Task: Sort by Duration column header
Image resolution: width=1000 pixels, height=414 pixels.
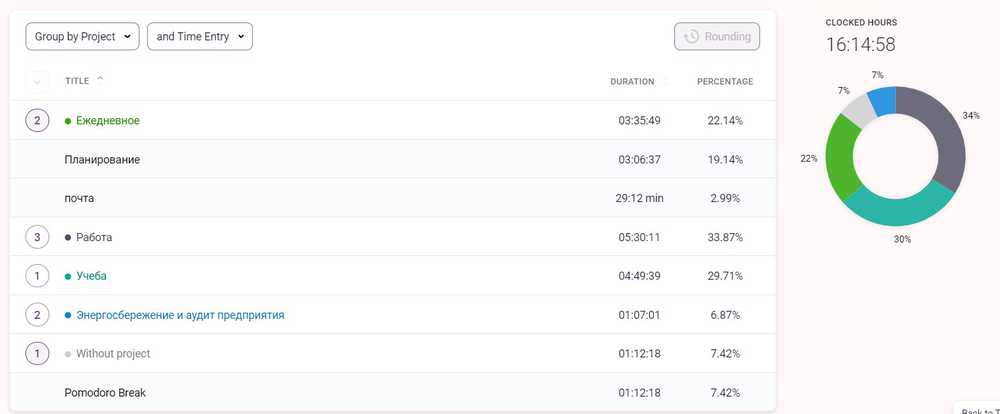Action: 632,82
